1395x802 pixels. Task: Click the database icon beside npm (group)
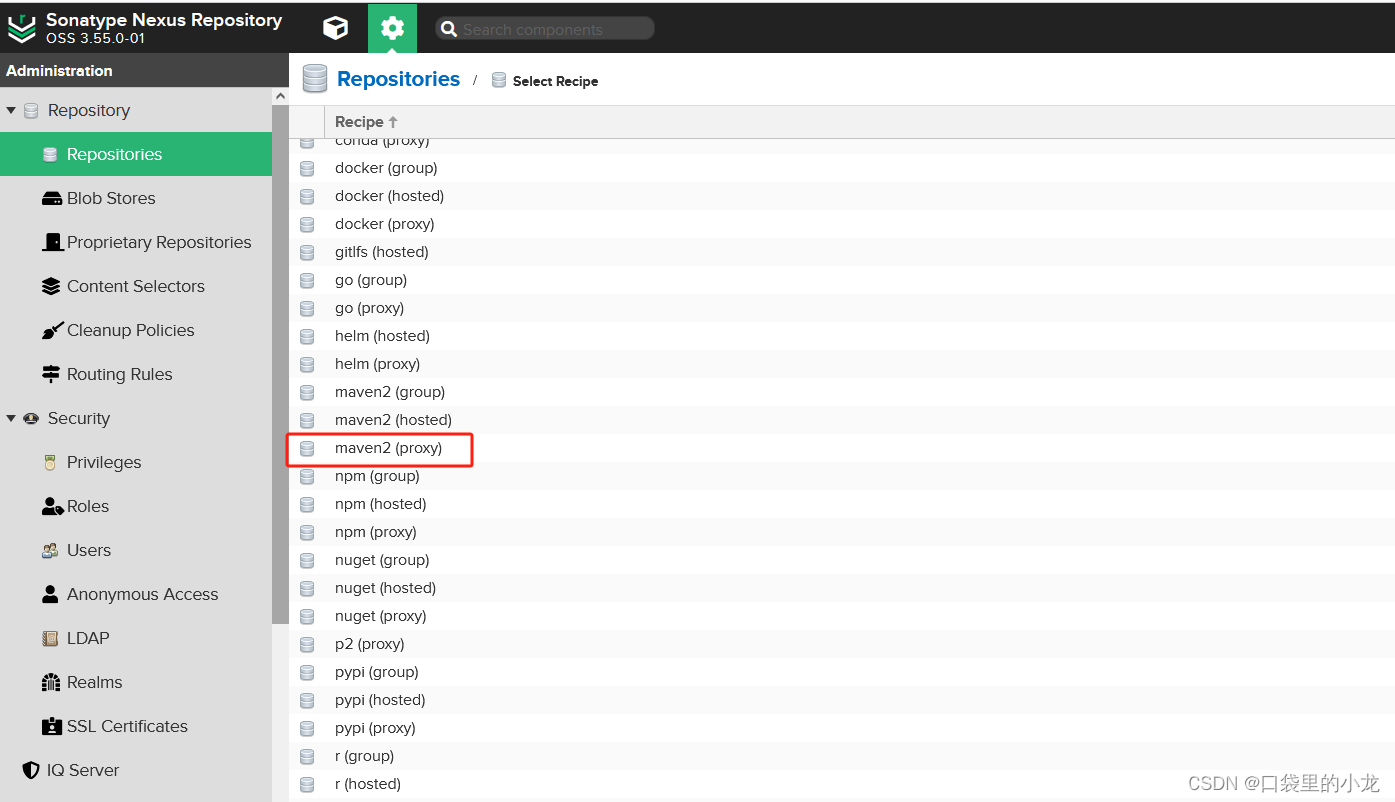click(307, 476)
